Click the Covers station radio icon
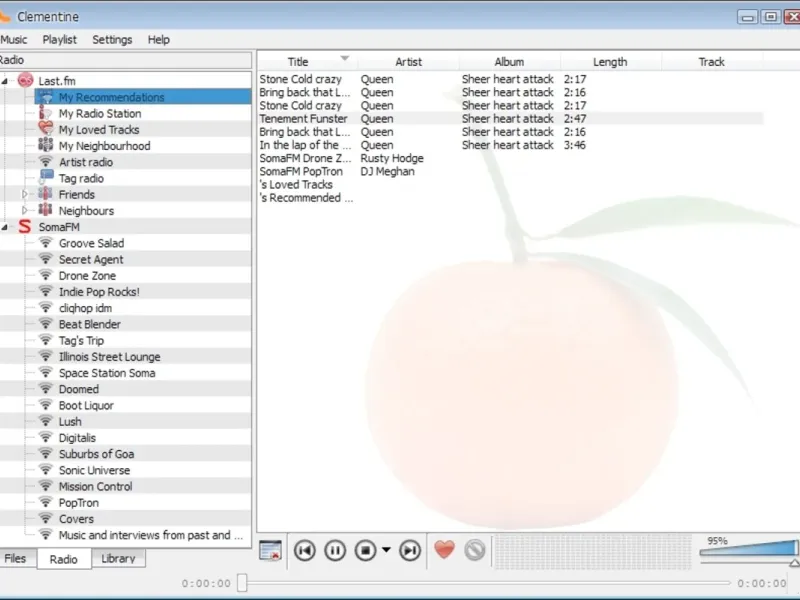The width and height of the screenshot is (800, 600). pos(45,519)
